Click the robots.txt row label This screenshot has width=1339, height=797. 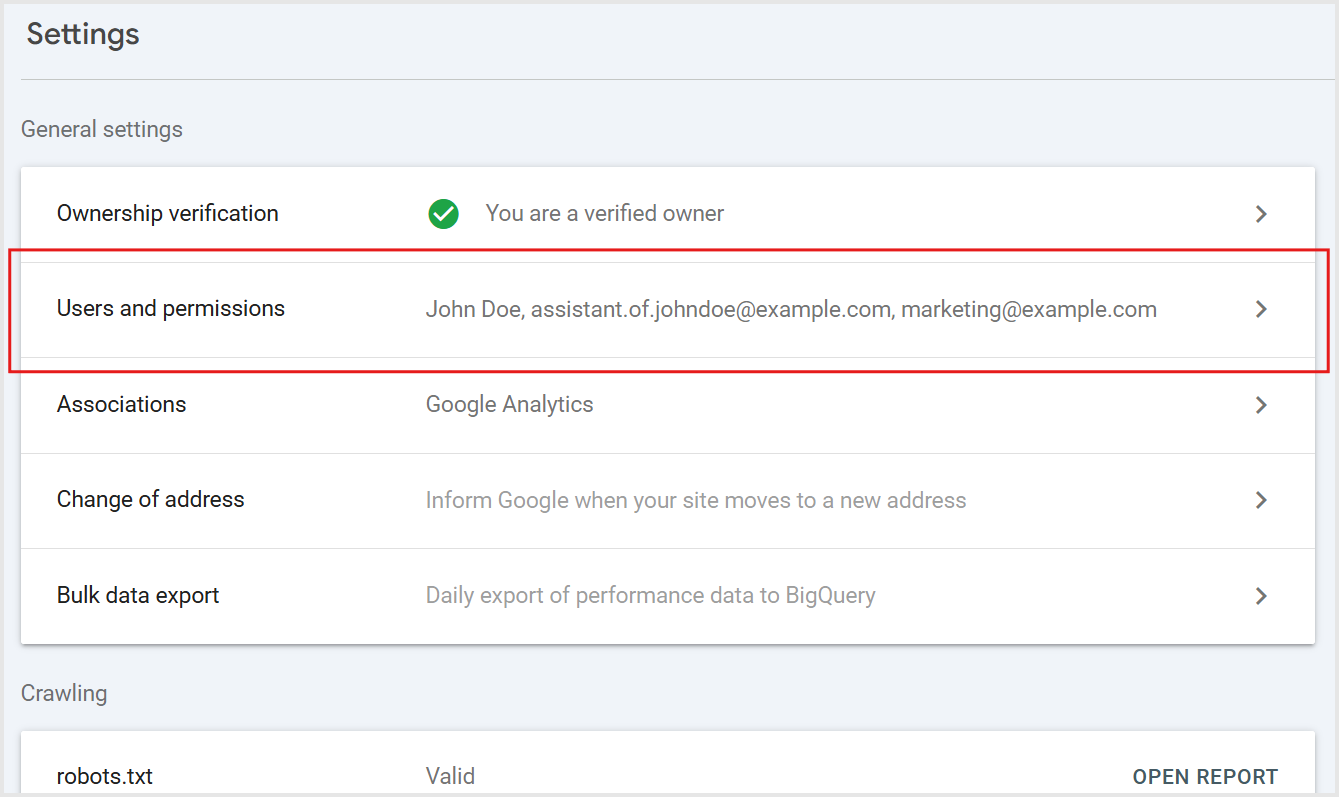(x=105, y=777)
